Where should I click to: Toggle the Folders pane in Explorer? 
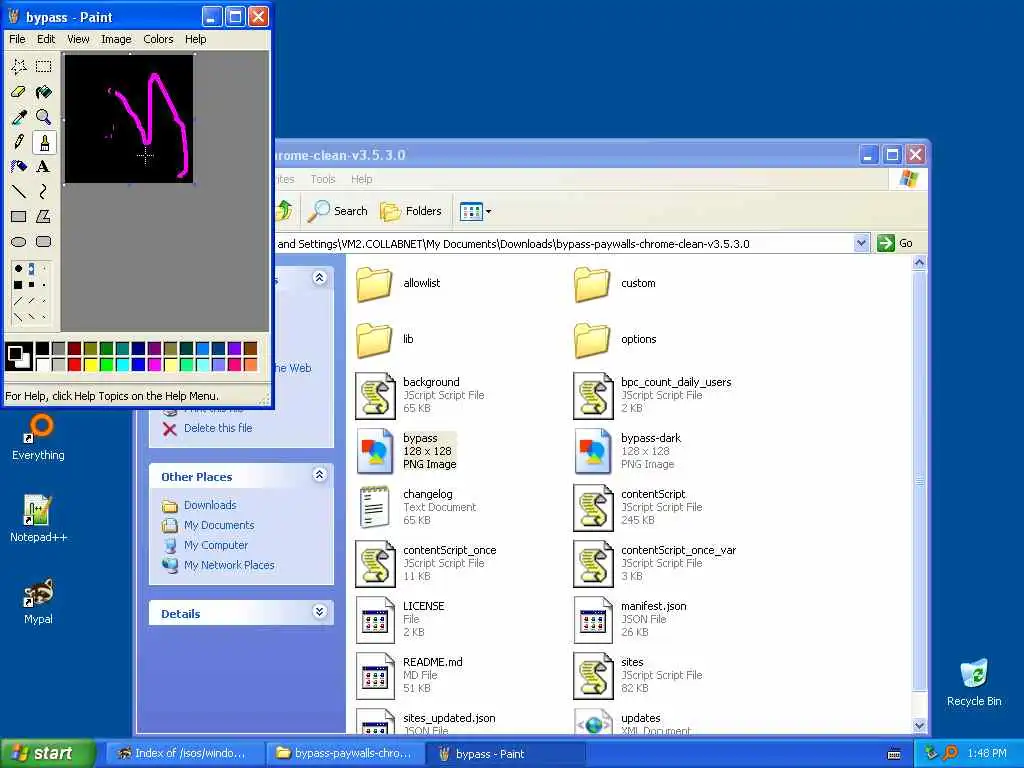tap(411, 210)
